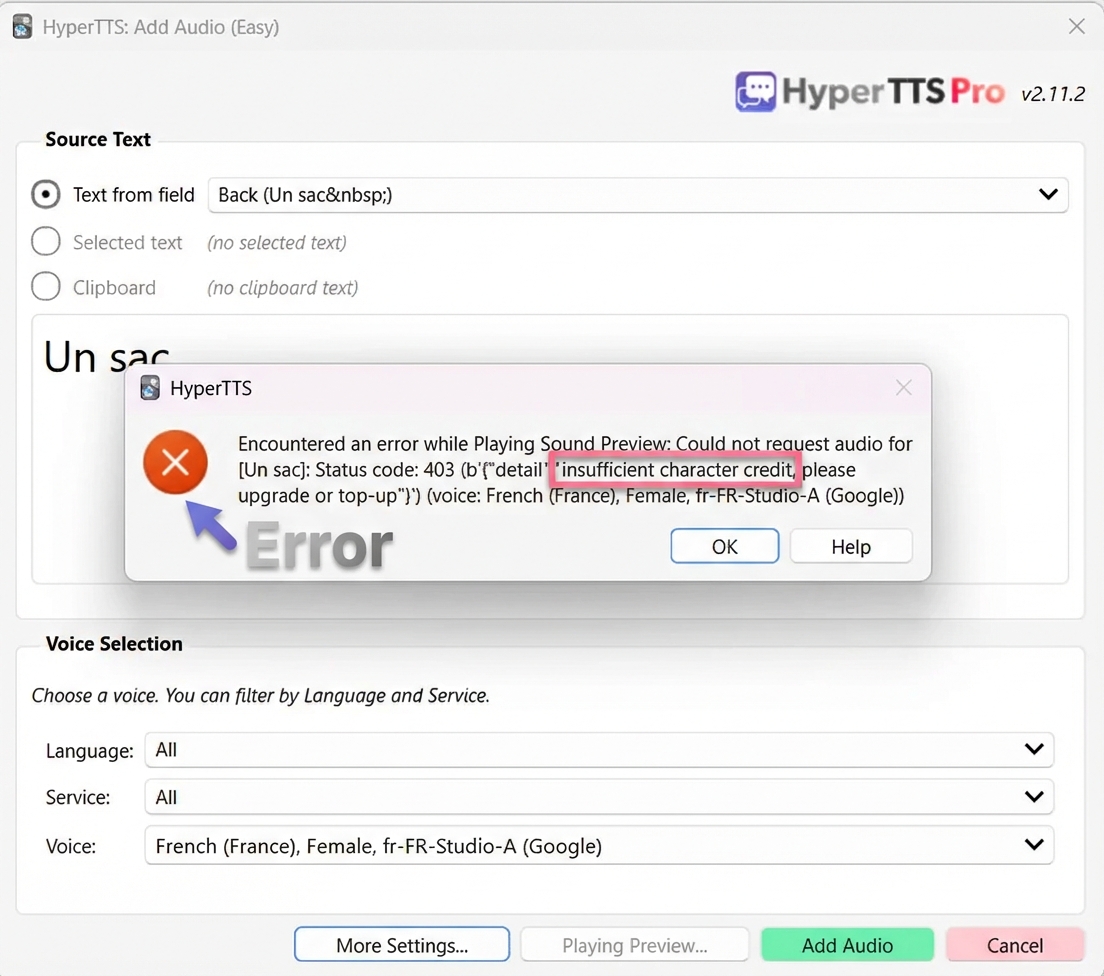This screenshot has width=1104, height=976.
Task: Click the HyperTTS app icon in the title bar
Action: (x=21, y=26)
